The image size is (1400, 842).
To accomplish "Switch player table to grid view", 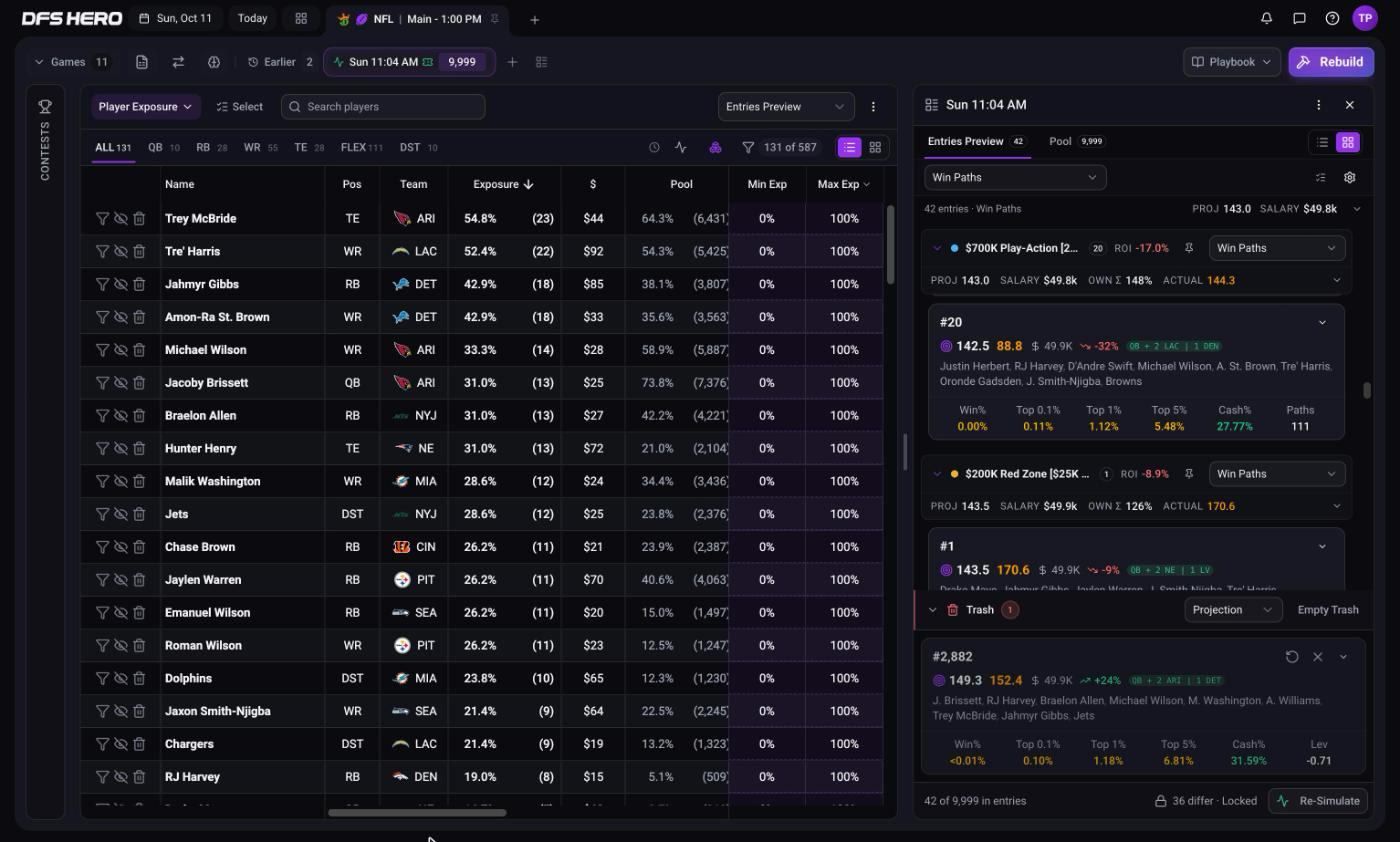I will [875, 147].
